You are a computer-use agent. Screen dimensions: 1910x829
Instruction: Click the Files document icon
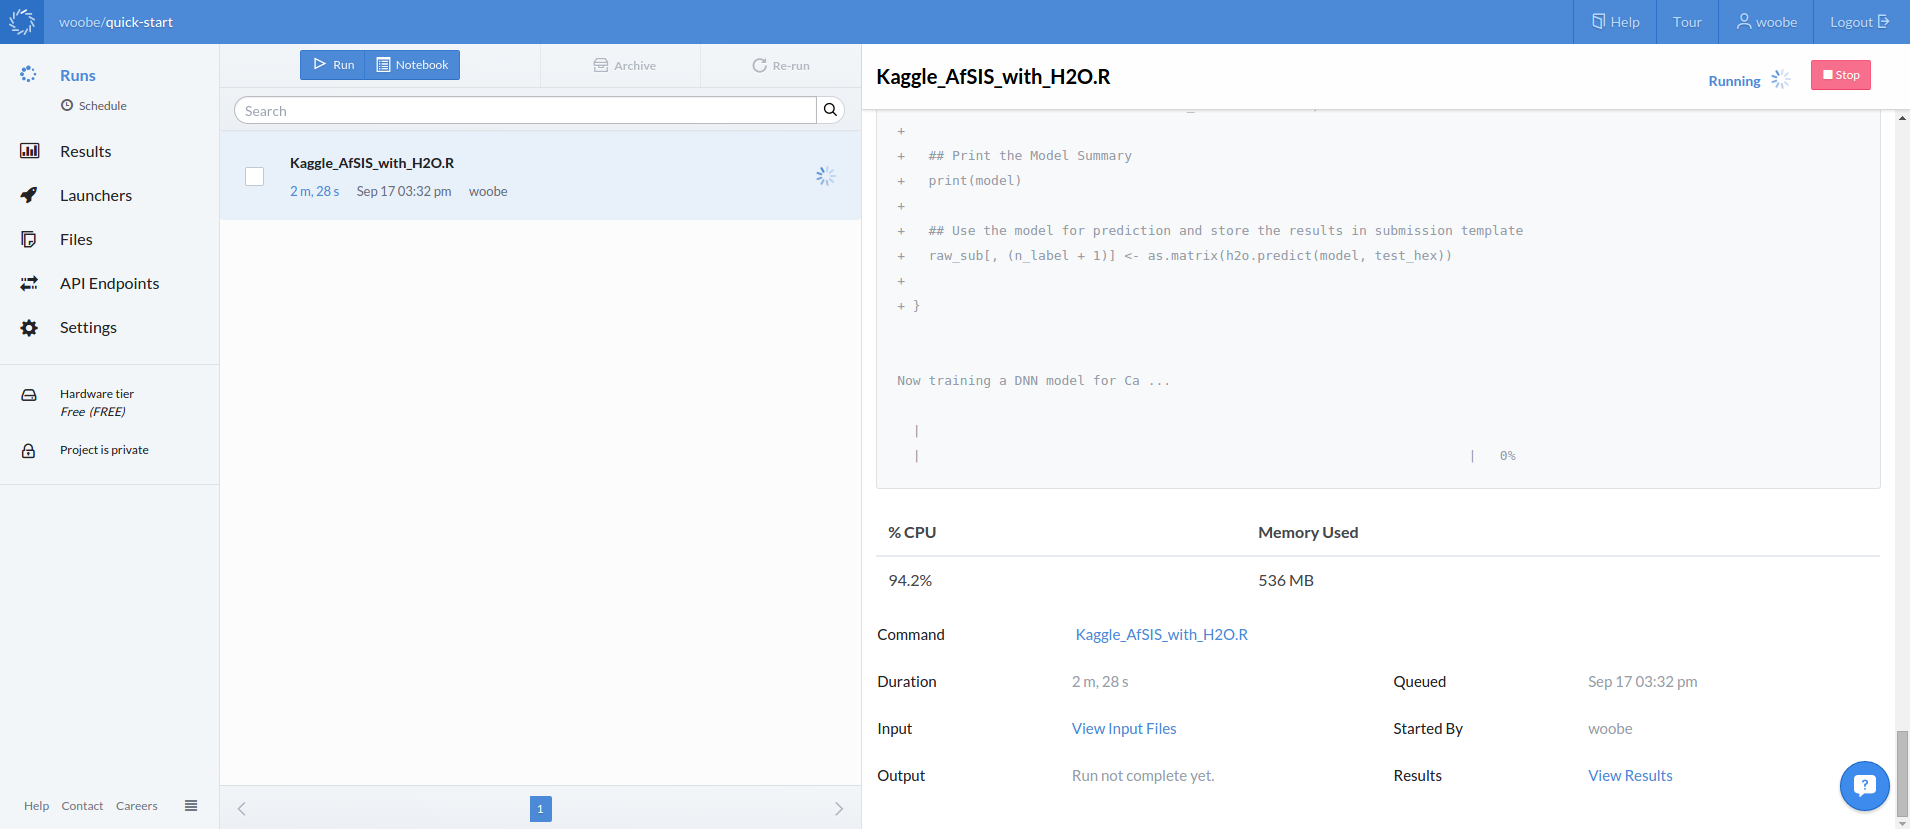[29, 239]
